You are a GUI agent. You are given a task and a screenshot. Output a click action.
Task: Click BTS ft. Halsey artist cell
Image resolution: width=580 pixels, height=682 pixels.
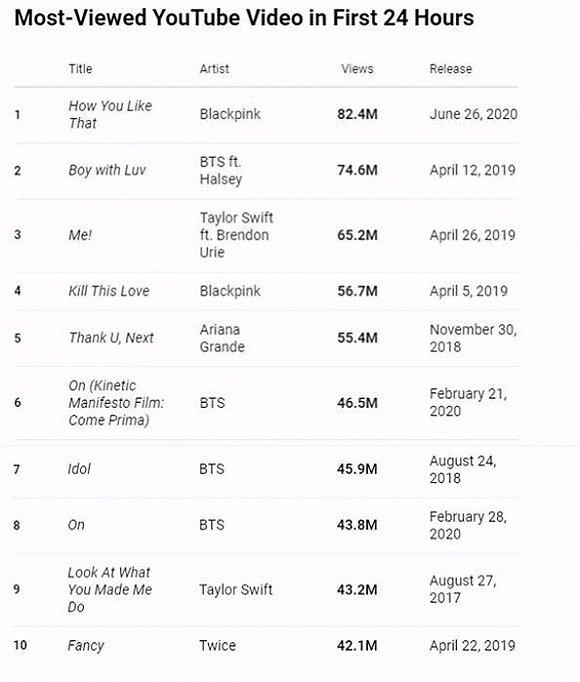tap(221, 170)
